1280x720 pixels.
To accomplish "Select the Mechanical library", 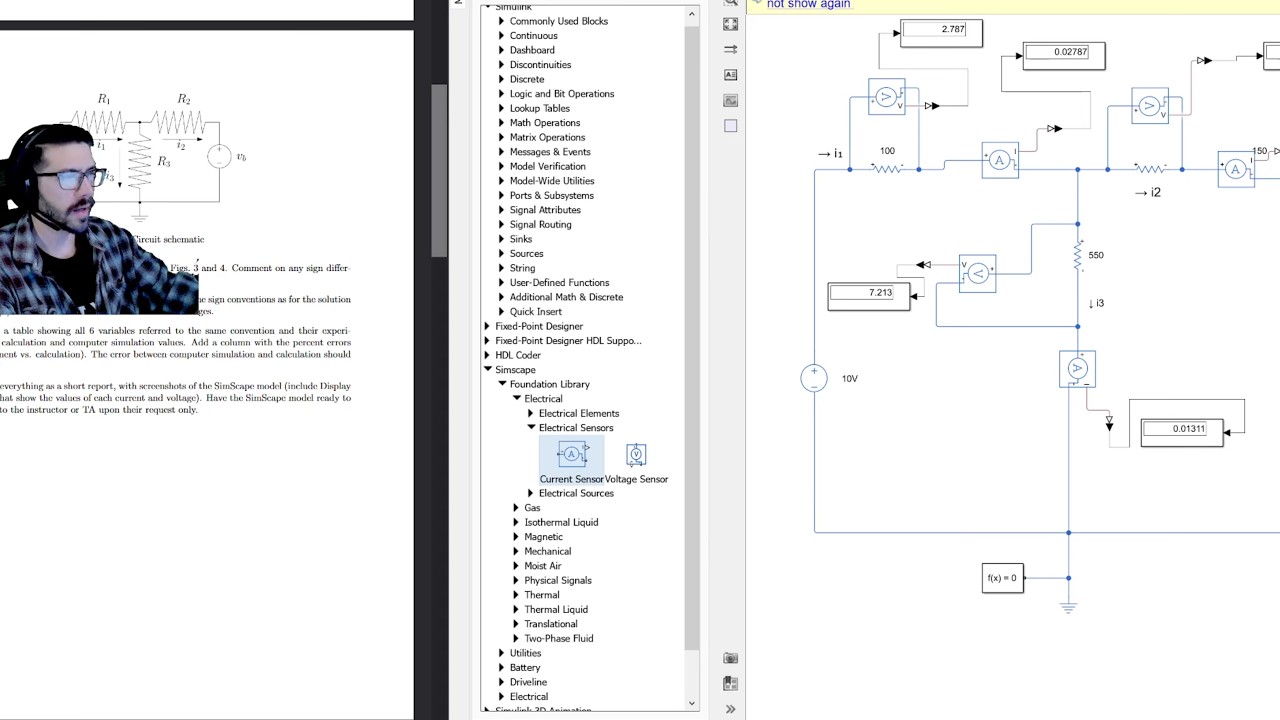I will 548,551.
